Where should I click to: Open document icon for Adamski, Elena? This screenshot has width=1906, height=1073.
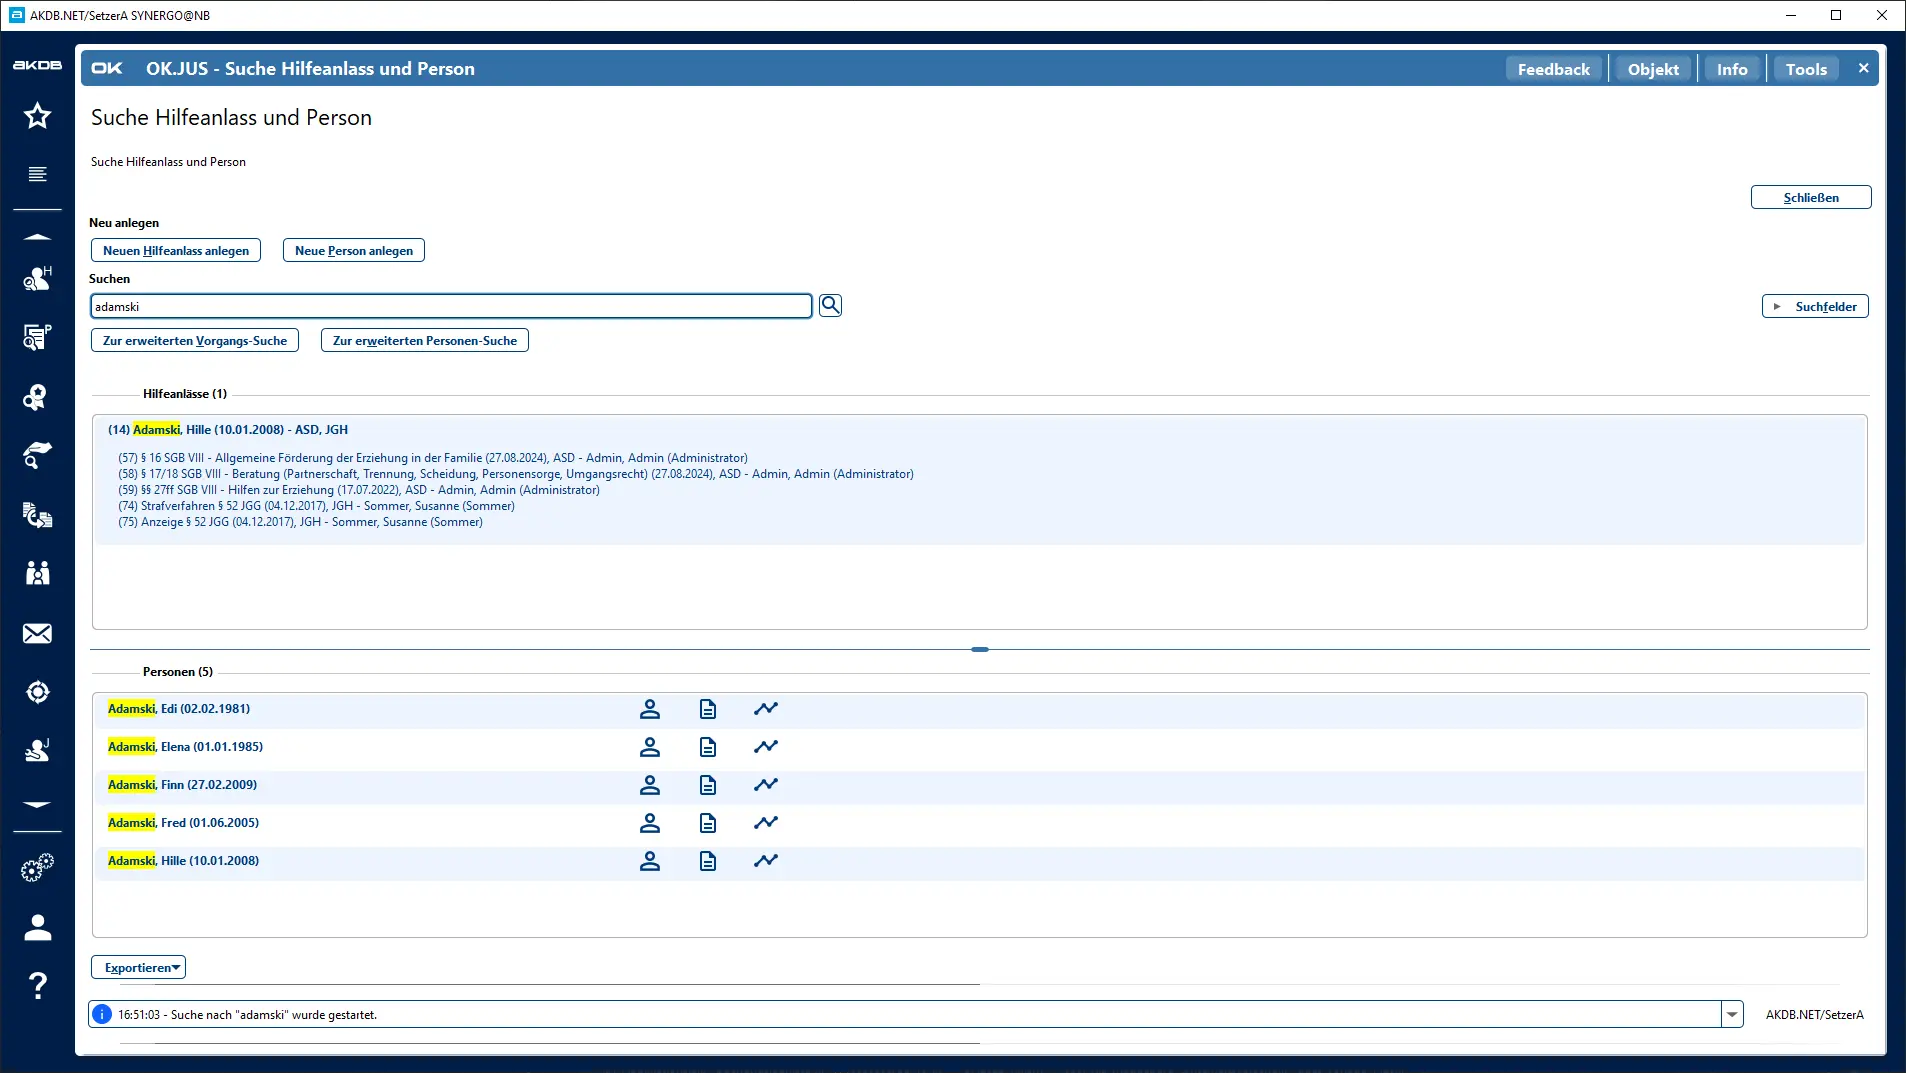708,747
